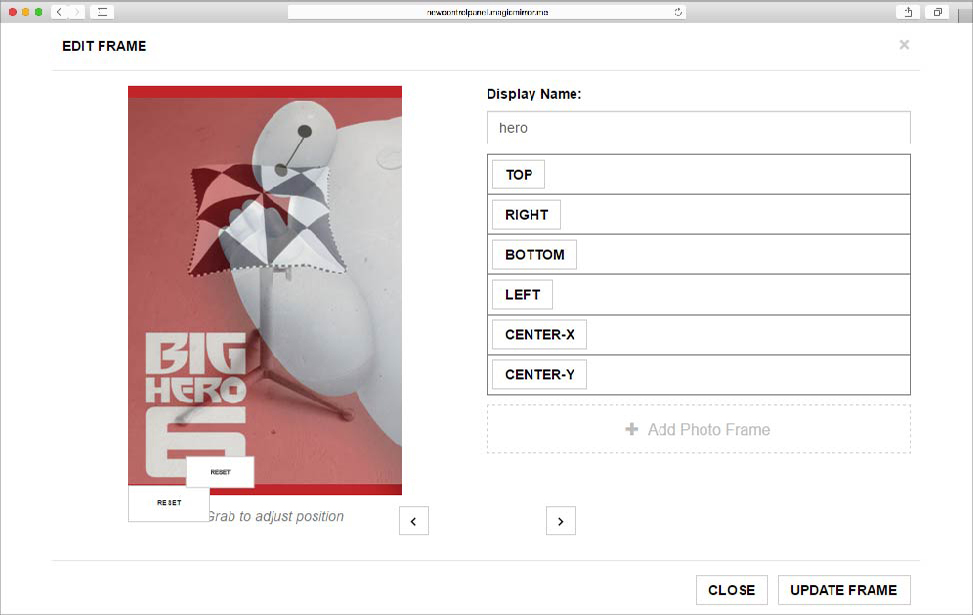Select the BOTTOM alignment button

coord(534,254)
